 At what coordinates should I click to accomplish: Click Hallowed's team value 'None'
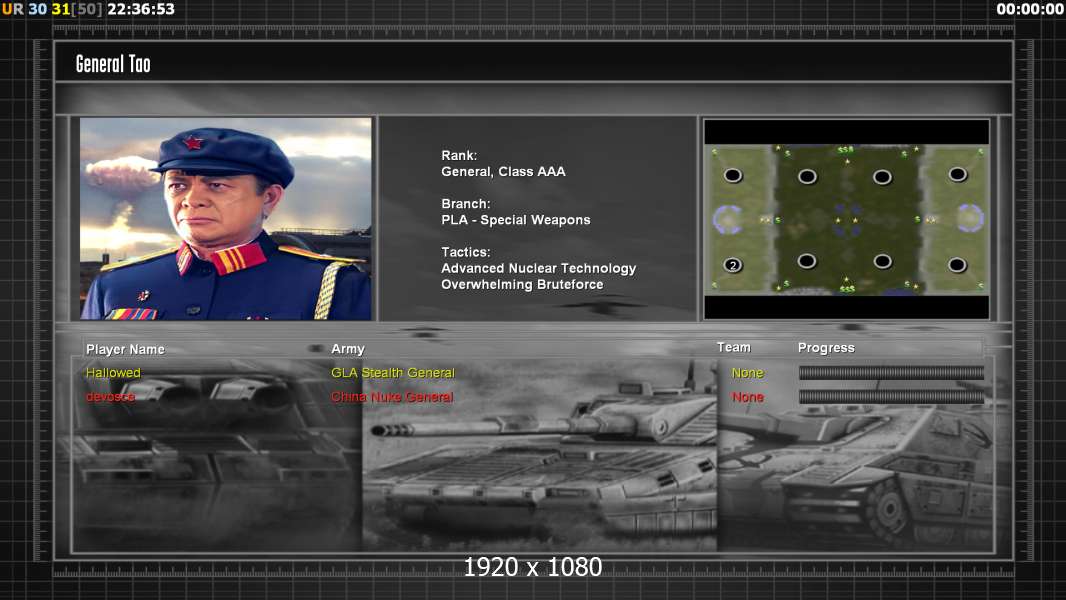click(747, 372)
